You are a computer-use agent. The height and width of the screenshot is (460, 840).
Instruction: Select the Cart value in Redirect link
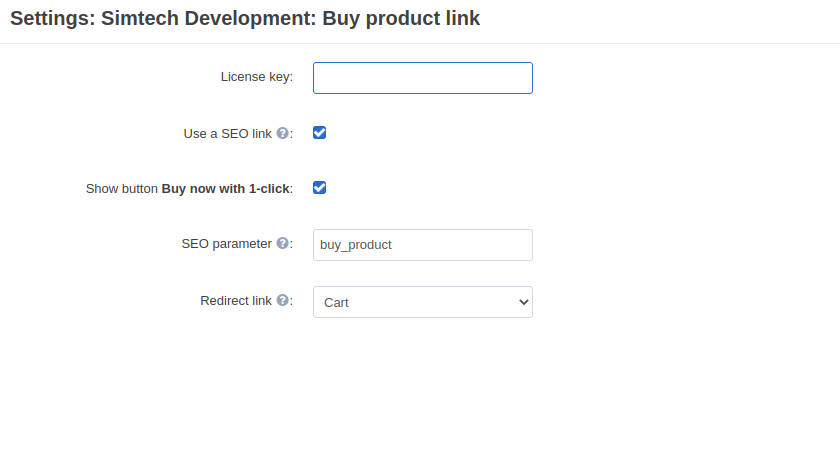click(336, 303)
